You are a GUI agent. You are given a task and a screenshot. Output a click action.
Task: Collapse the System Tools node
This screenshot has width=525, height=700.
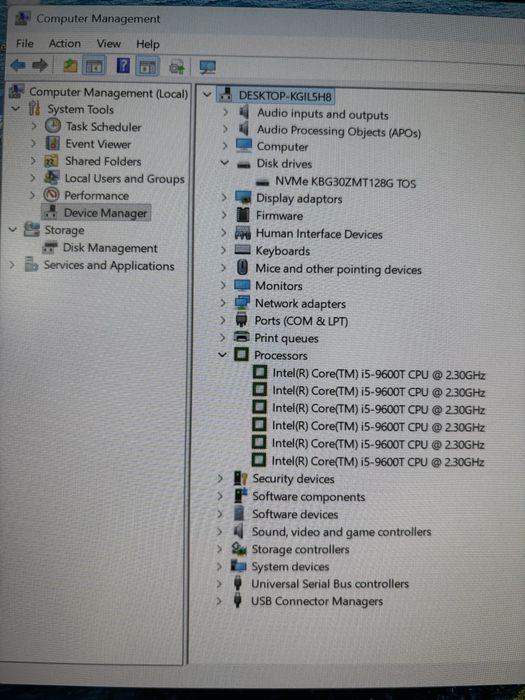pyautogui.click(x=15, y=108)
